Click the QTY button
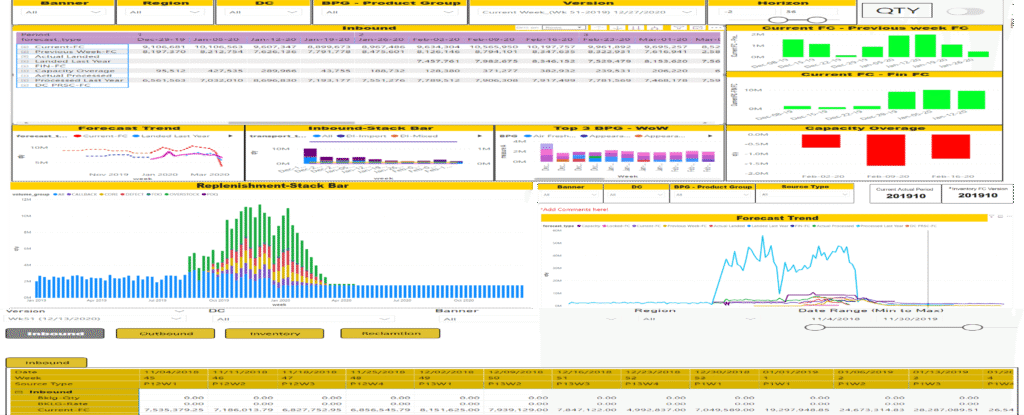Screen dimensions: 1024x415 [x=898, y=10]
